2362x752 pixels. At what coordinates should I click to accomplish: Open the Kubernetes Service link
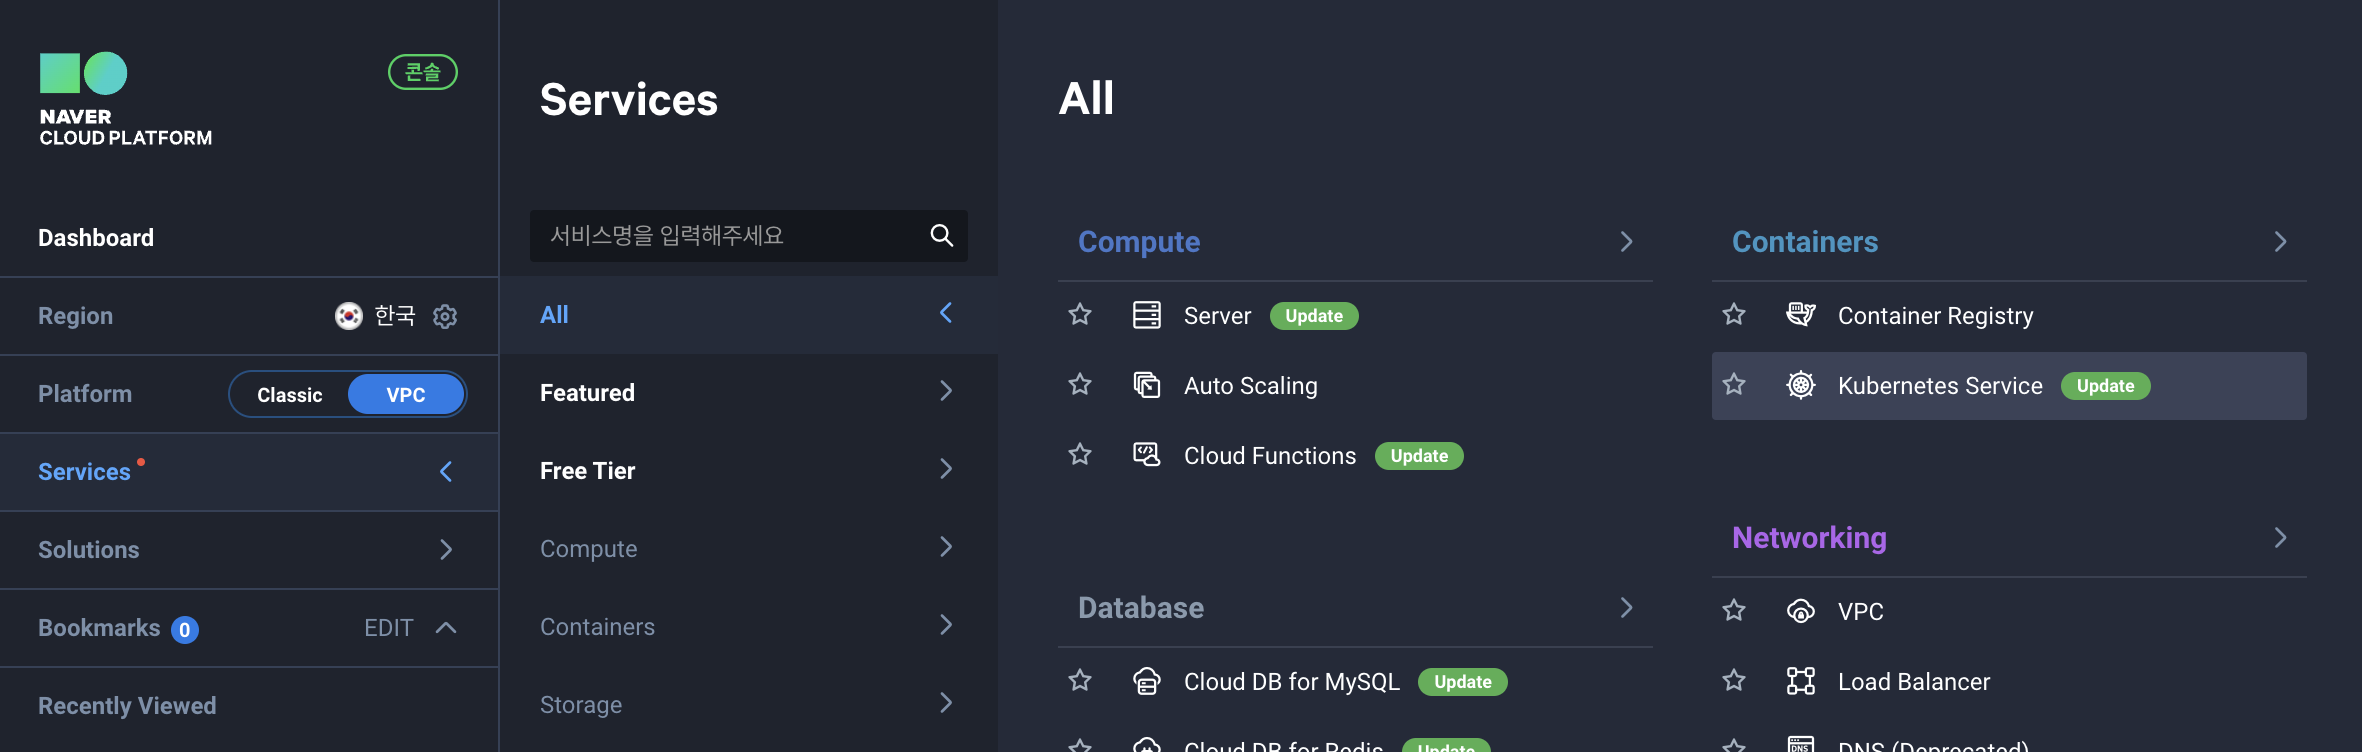pyautogui.click(x=1940, y=386)
